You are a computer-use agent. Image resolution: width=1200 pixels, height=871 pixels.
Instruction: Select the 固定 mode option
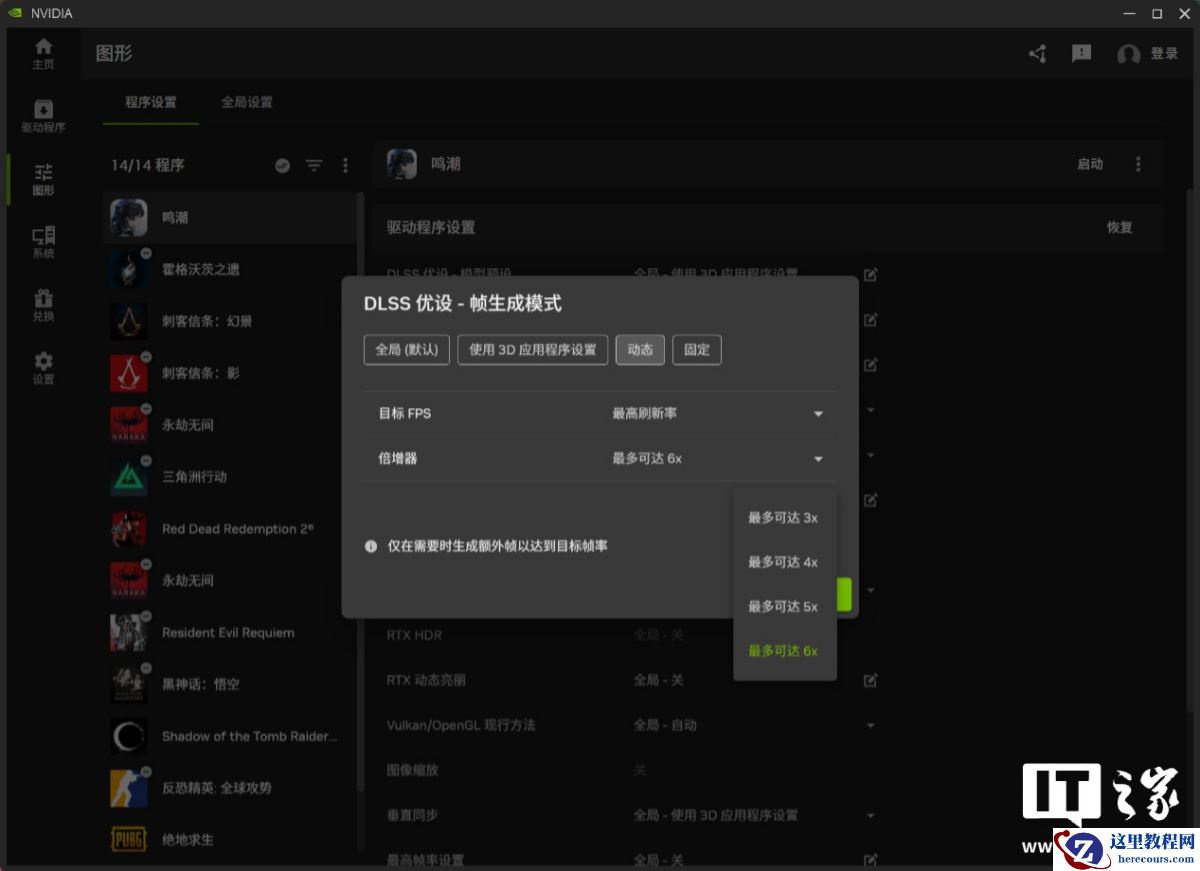tap(697, 350)
